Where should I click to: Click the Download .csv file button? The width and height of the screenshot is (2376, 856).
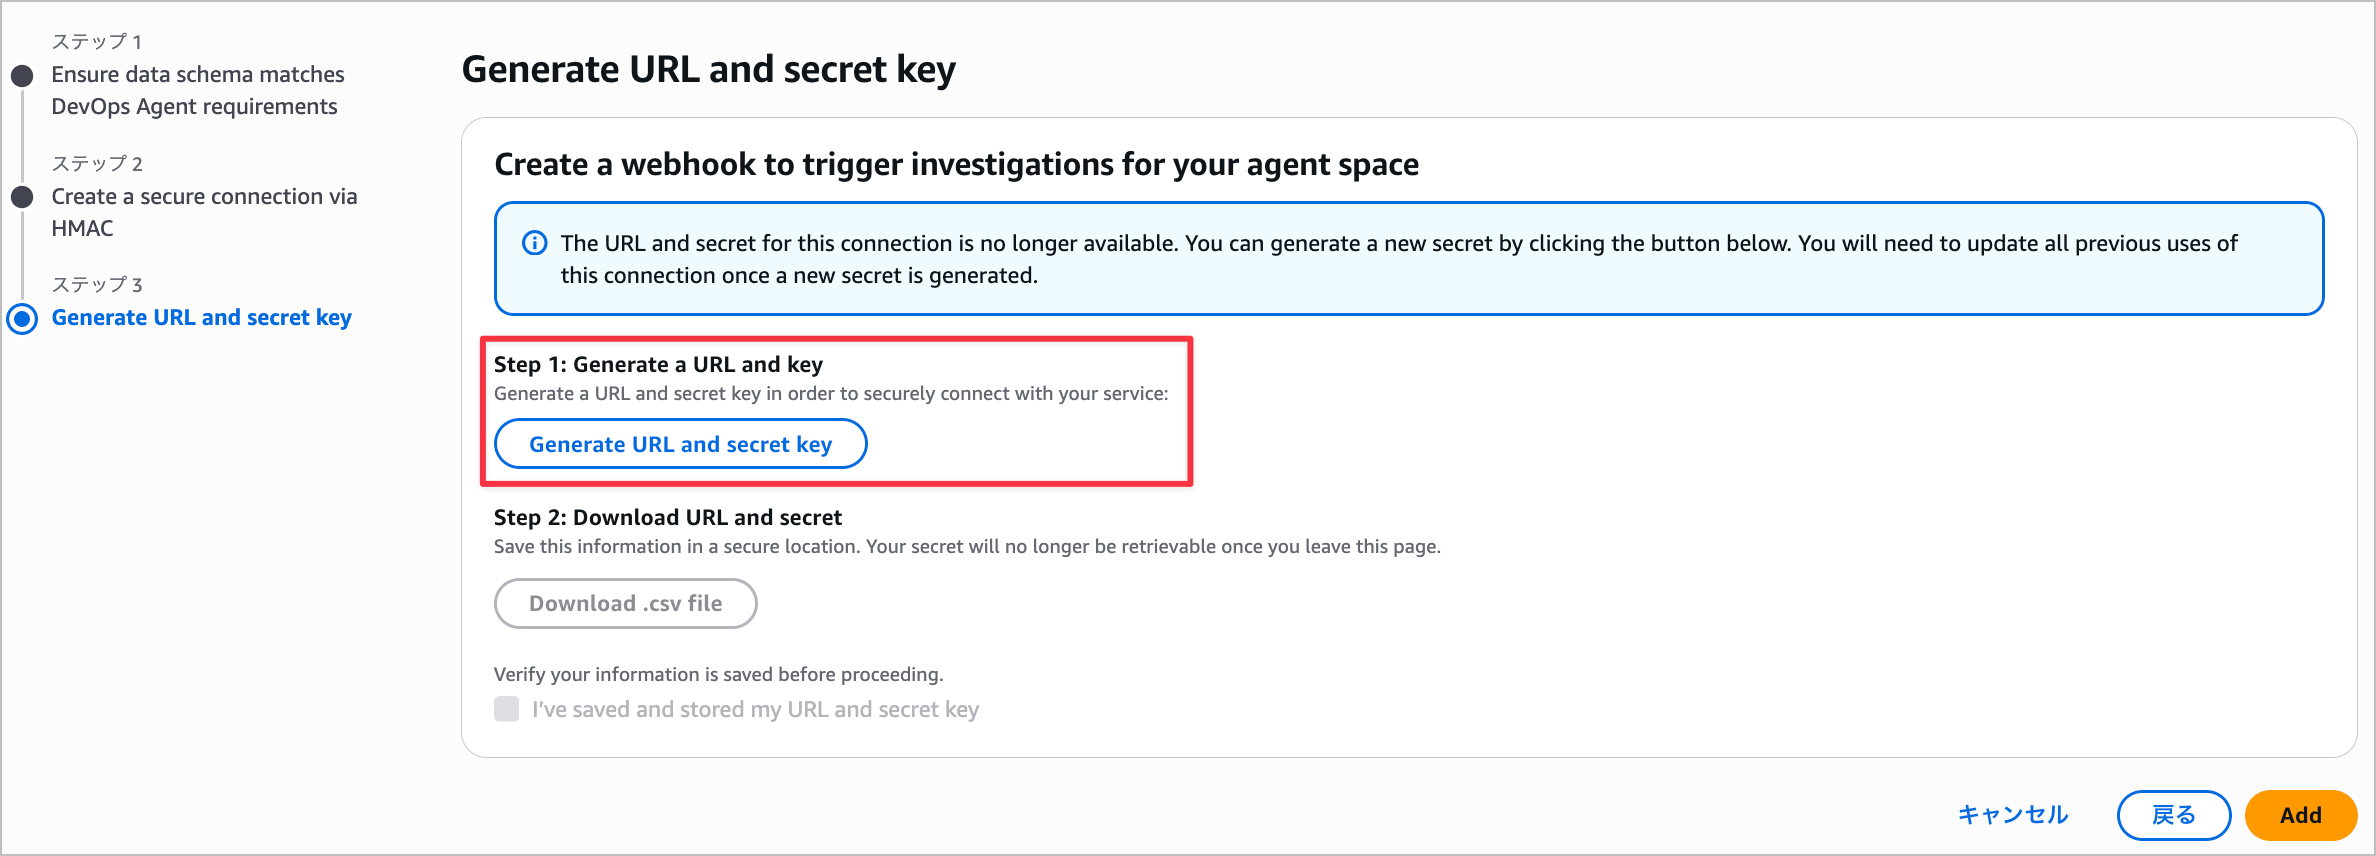click(625, 603)
